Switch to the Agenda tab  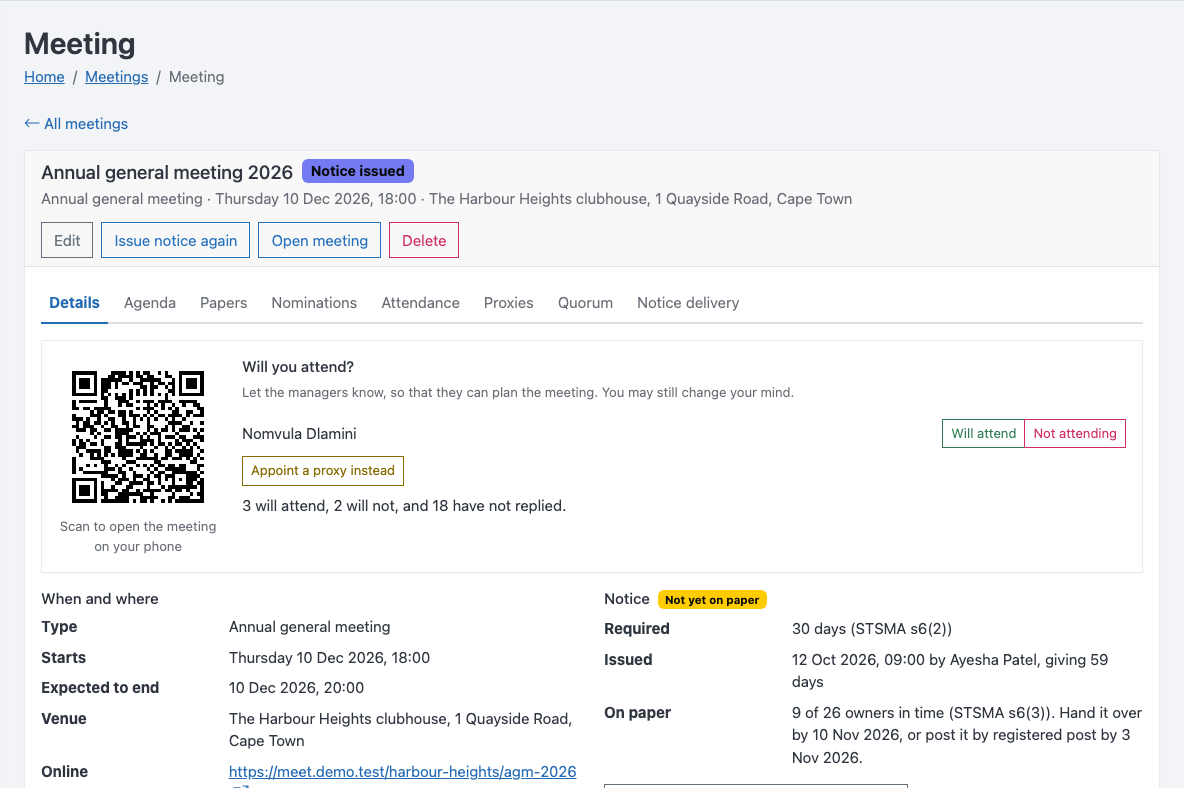click(x=150, y=303)
